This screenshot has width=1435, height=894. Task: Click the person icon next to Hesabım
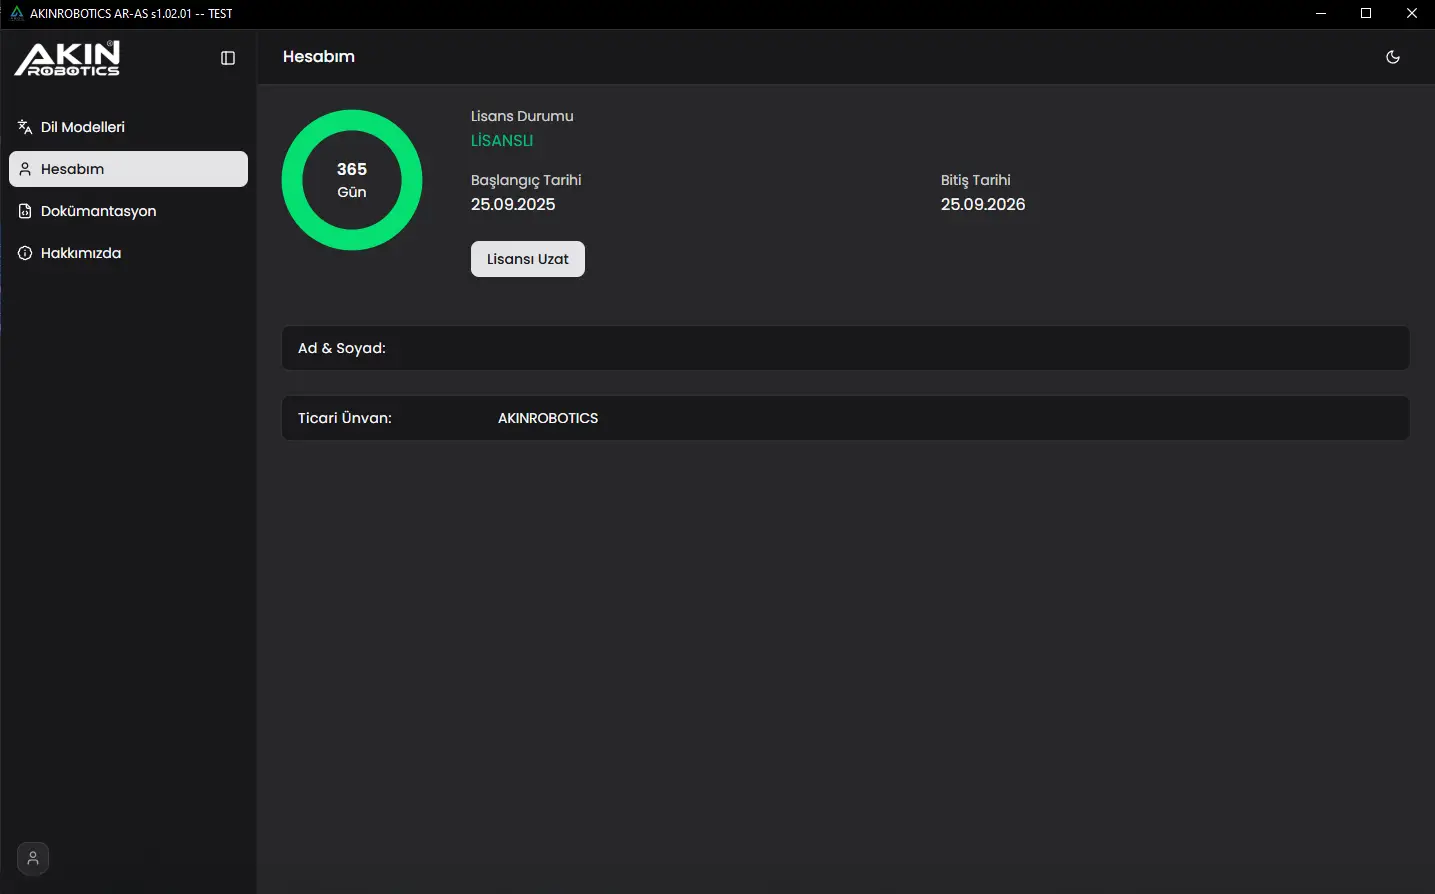[x=25, y=169]
